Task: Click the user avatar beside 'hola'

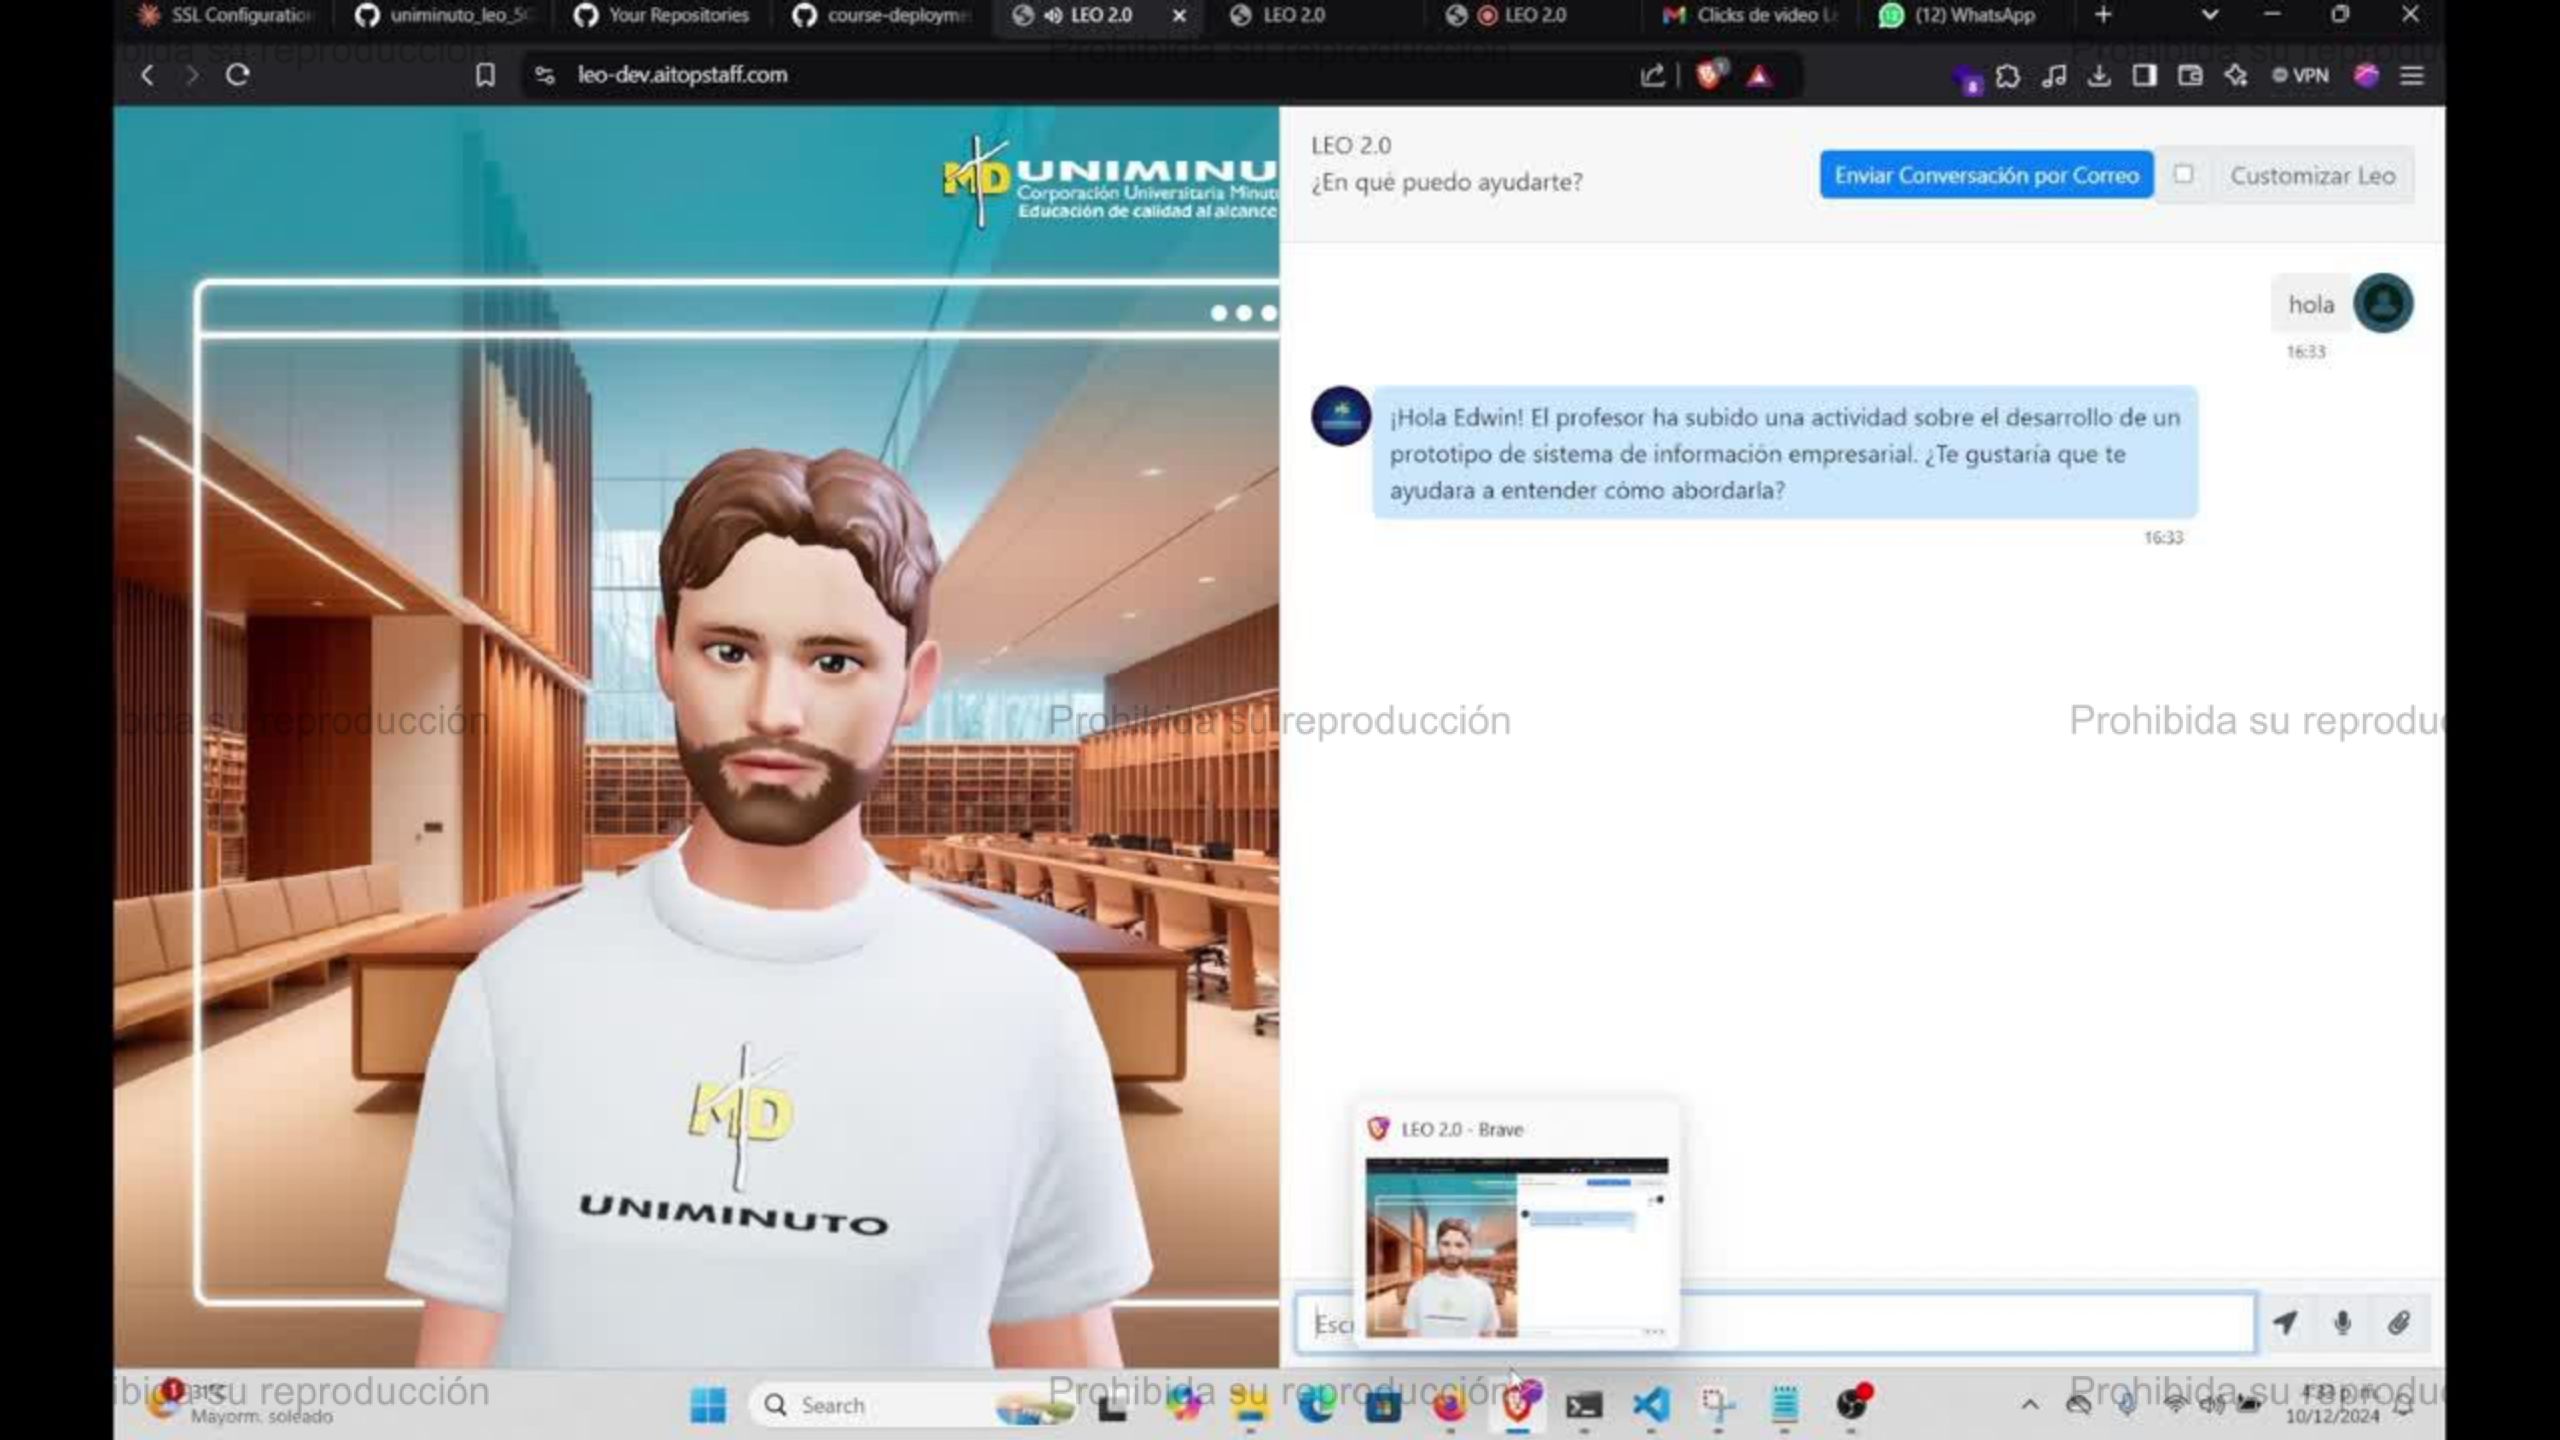Action: coord(2383,303)
